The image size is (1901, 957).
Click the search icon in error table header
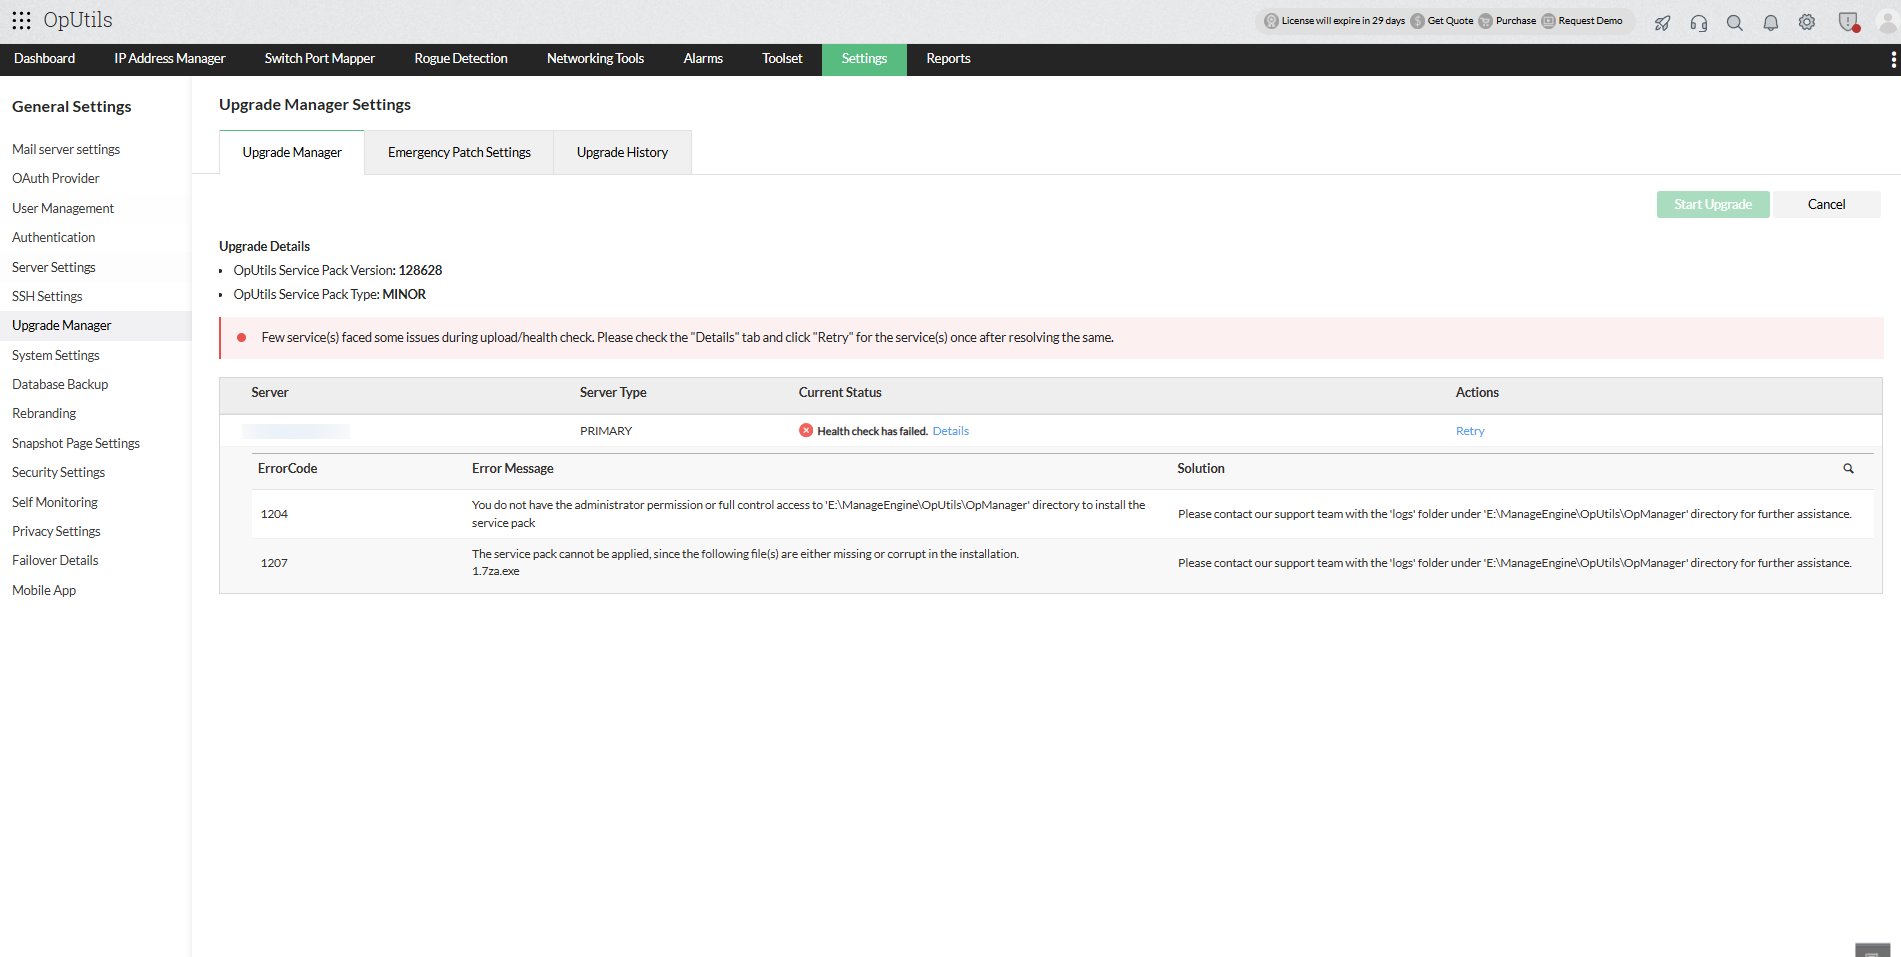[x=1848, y=468]
